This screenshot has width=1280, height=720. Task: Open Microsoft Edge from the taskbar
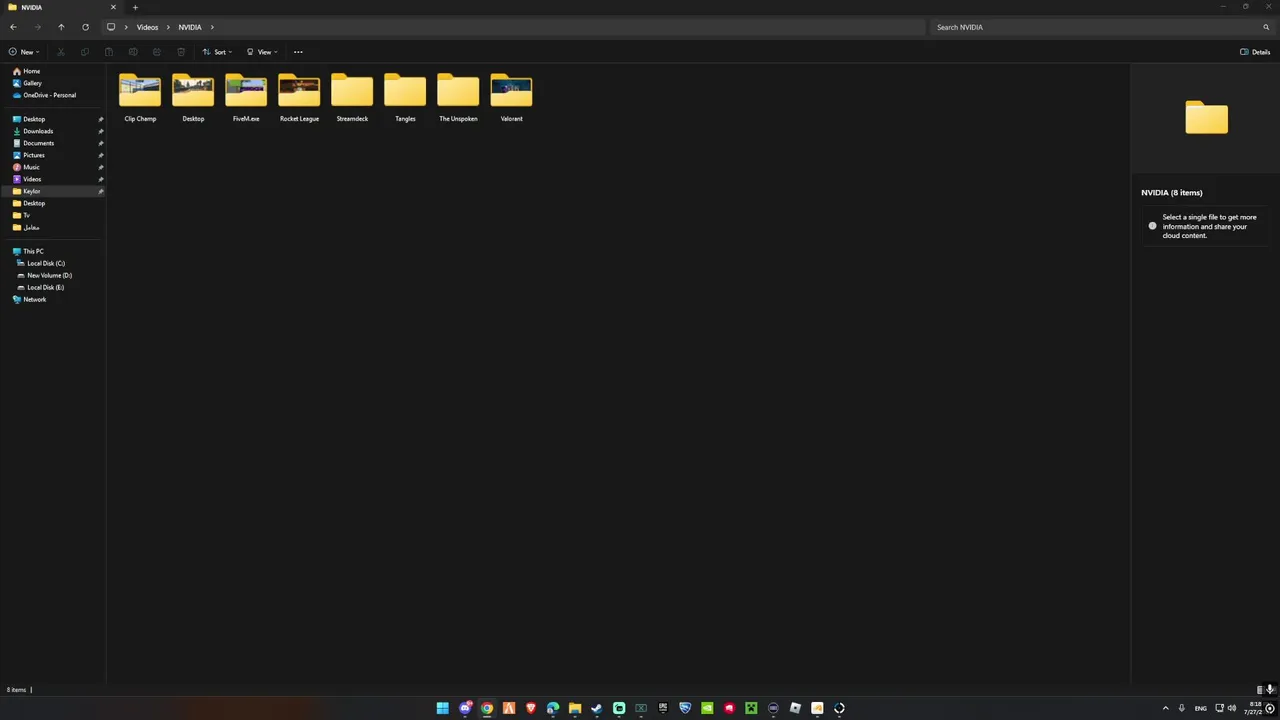553,708
